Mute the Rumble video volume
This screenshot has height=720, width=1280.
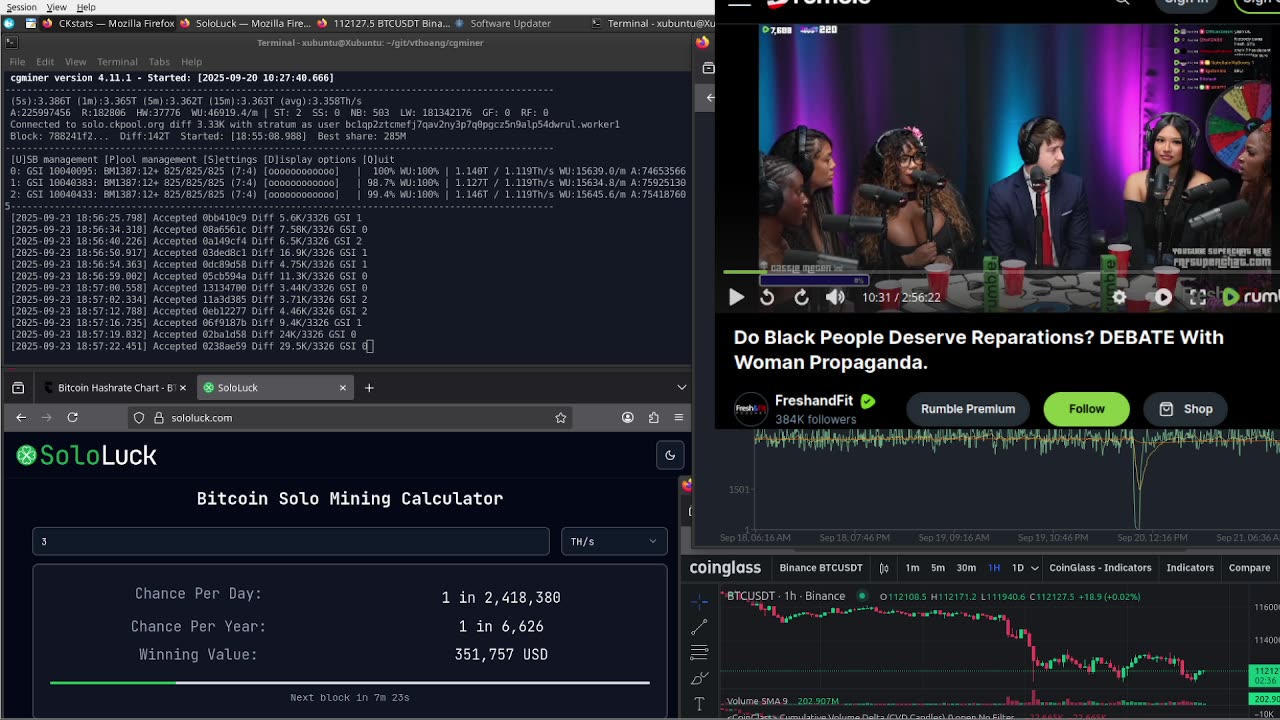pyautogui.click(x=835, y=297)
